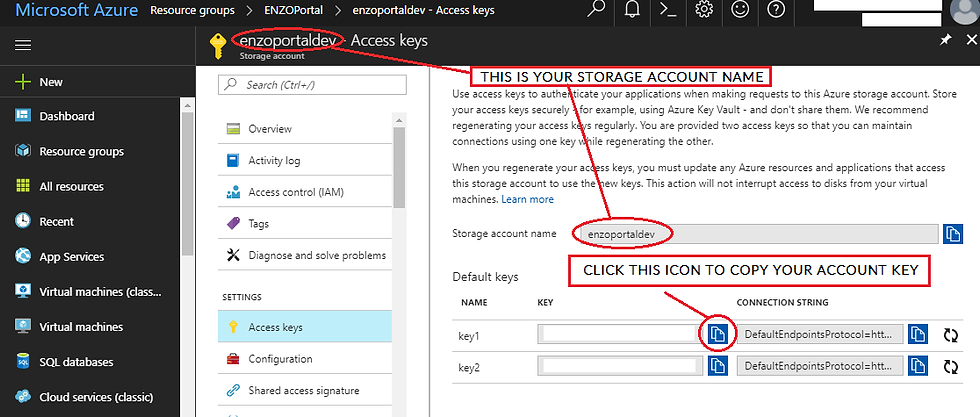The image size is (980, 417).
Task: Copy the storage account name
Action: (952, 234)
